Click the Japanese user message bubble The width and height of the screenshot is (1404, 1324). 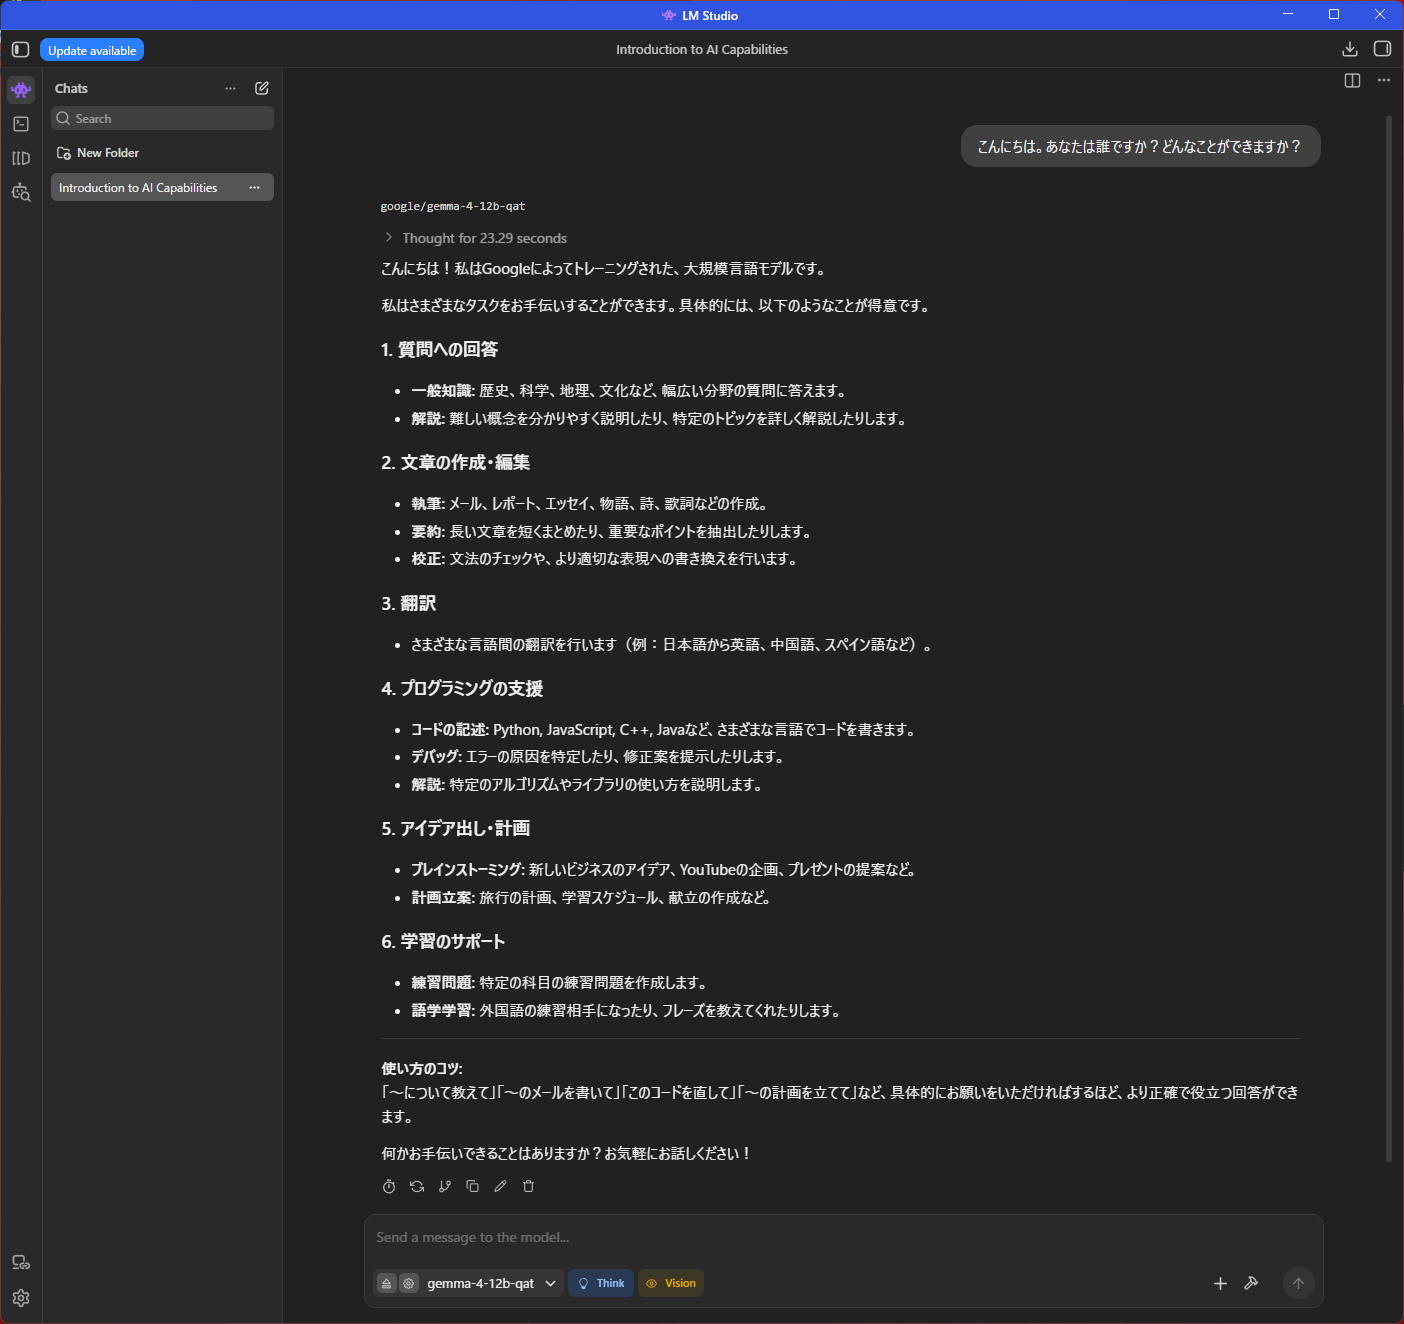point(1140,146)
